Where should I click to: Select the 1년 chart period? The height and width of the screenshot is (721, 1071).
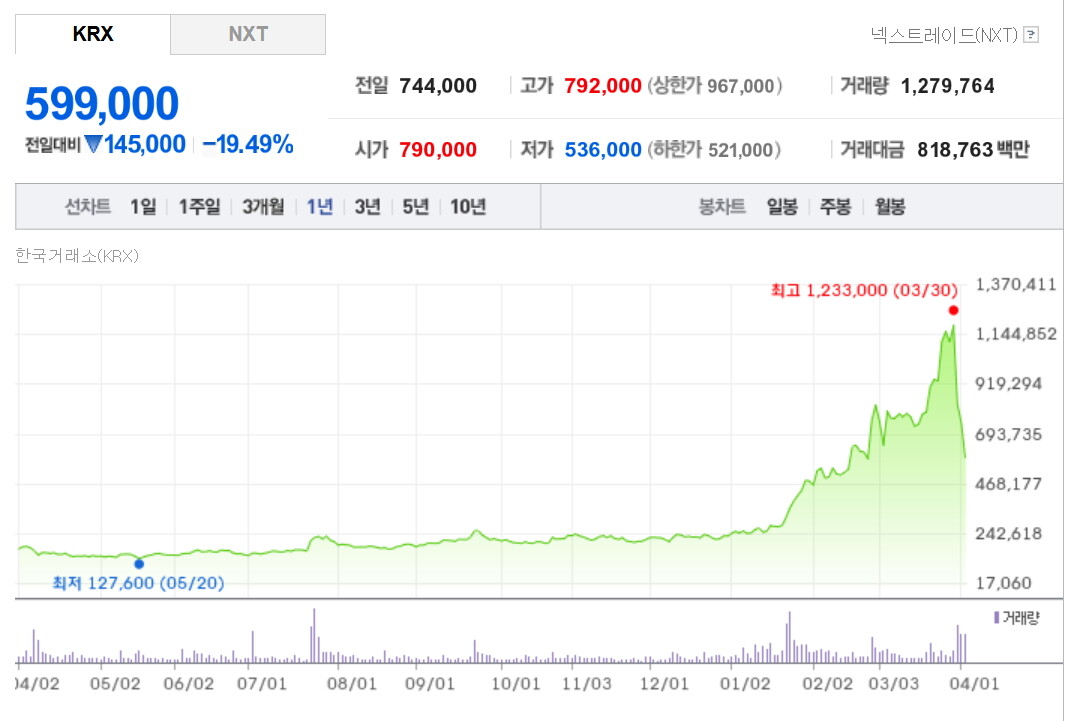(320, 207)
